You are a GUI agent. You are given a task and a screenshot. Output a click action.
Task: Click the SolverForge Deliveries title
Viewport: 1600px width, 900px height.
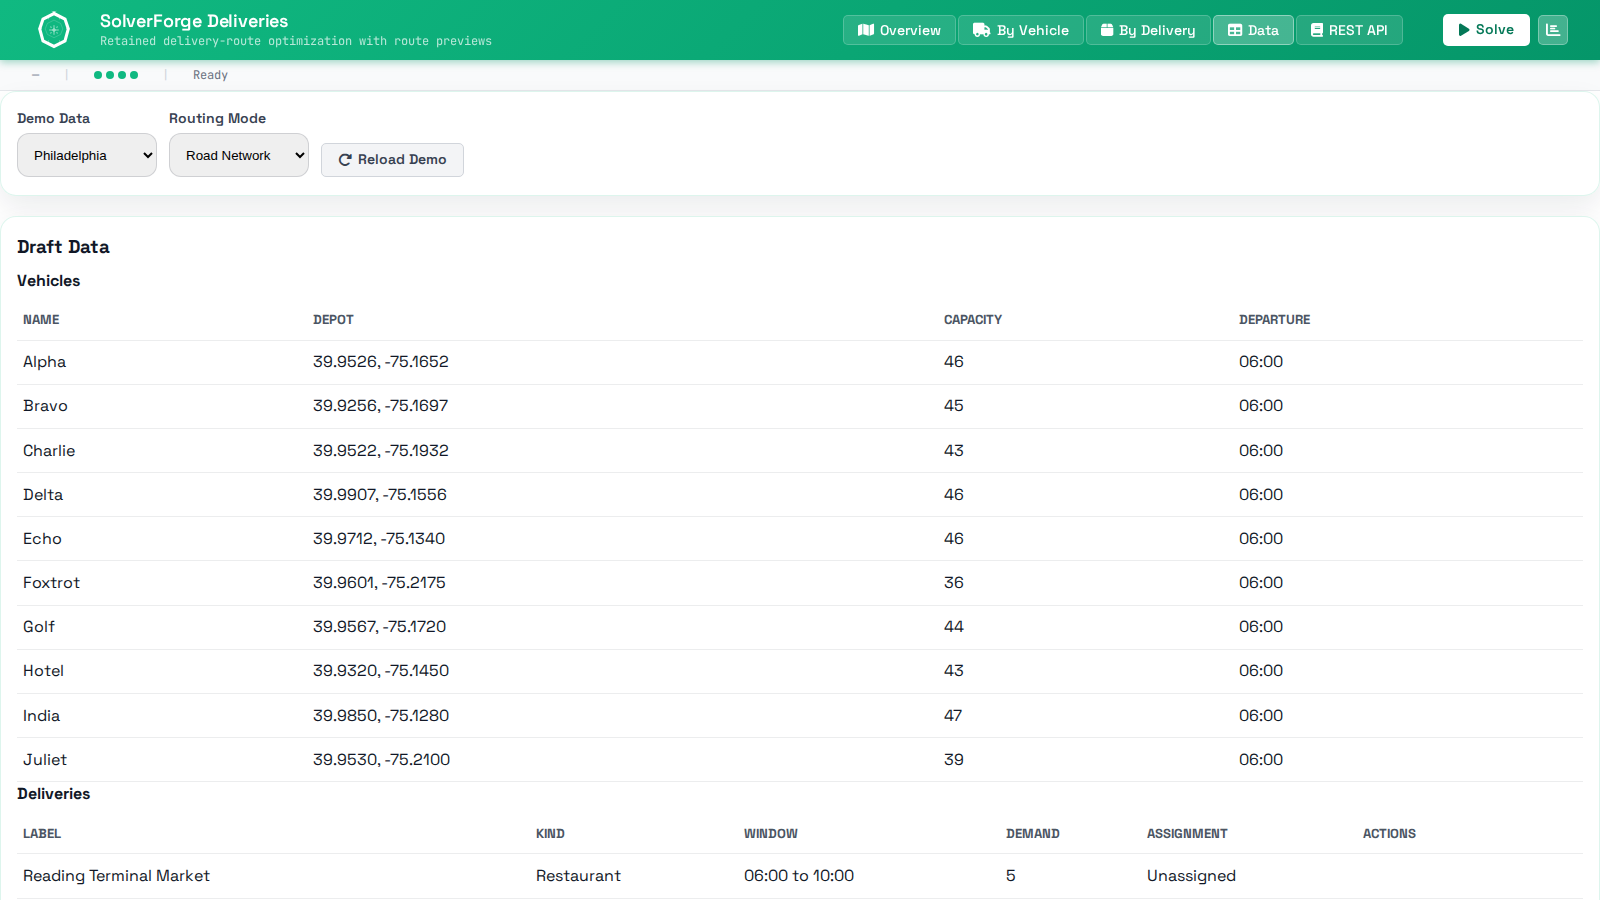194,21
